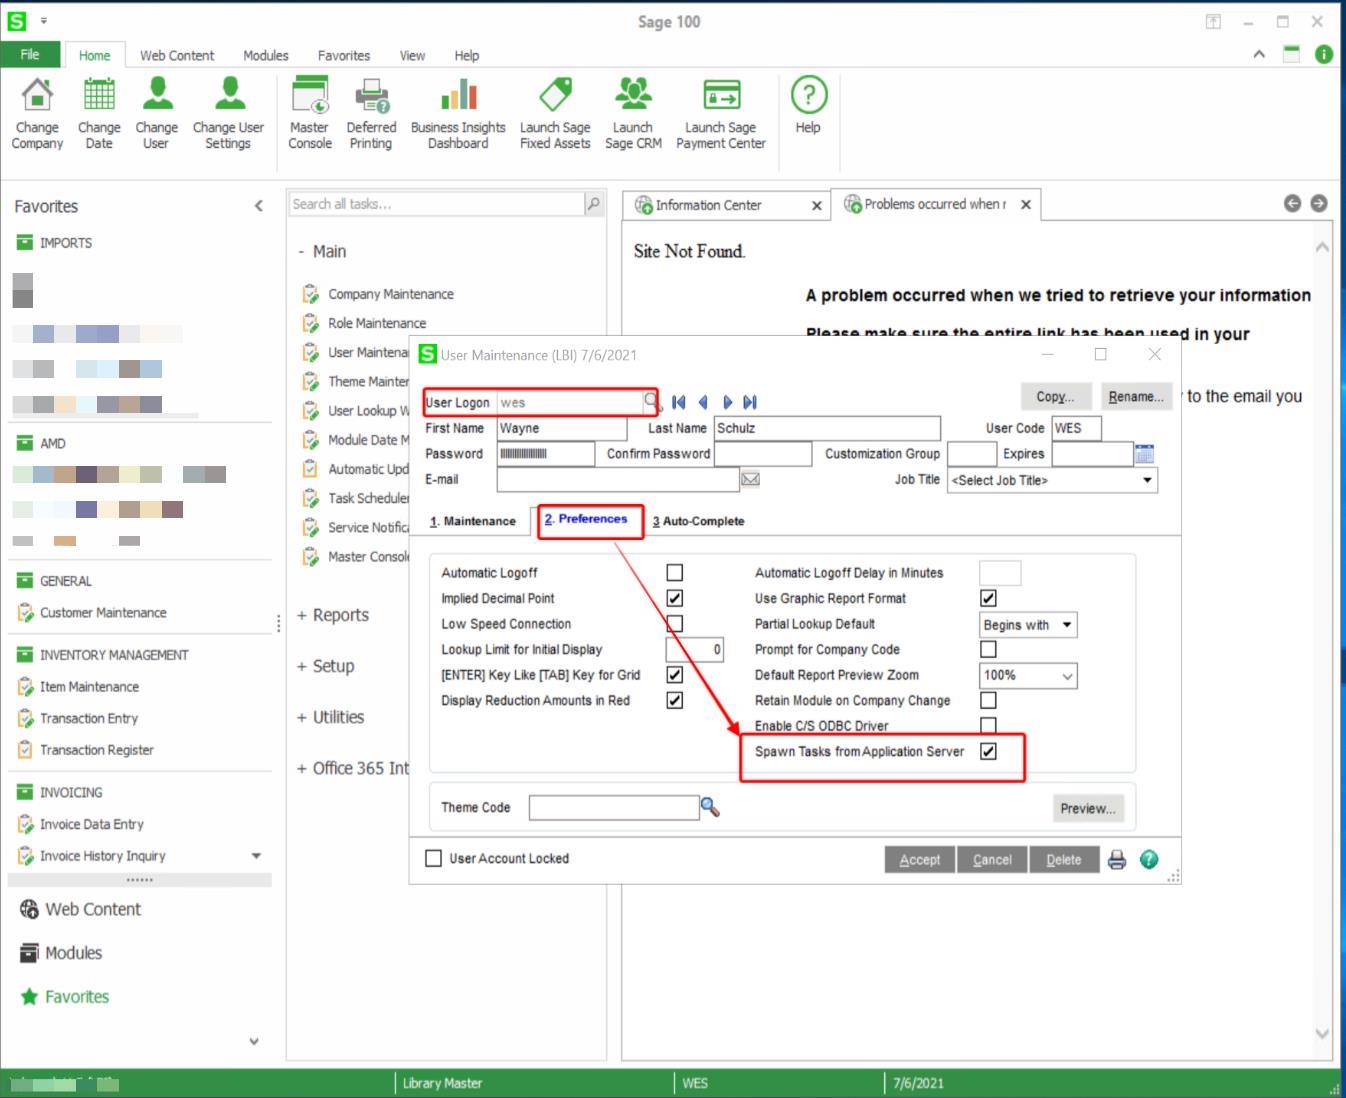
Task: Open Partial Lookup Default dropdown
Action: point(1067,625)
